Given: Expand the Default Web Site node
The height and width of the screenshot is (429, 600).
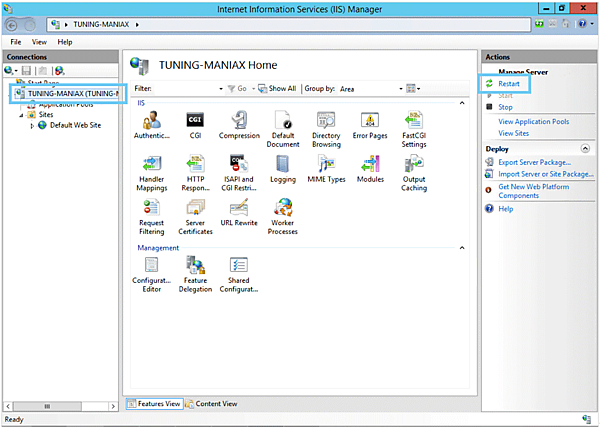Looking at the screenshot, I should point(32,125).
